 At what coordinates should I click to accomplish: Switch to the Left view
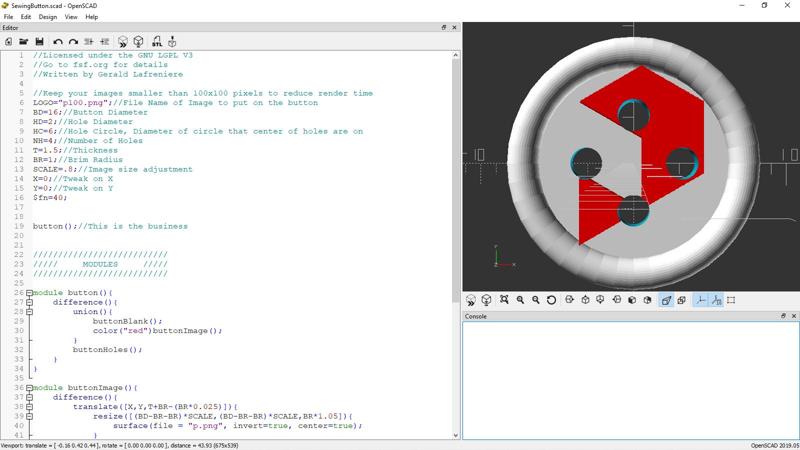click(616, 300)
